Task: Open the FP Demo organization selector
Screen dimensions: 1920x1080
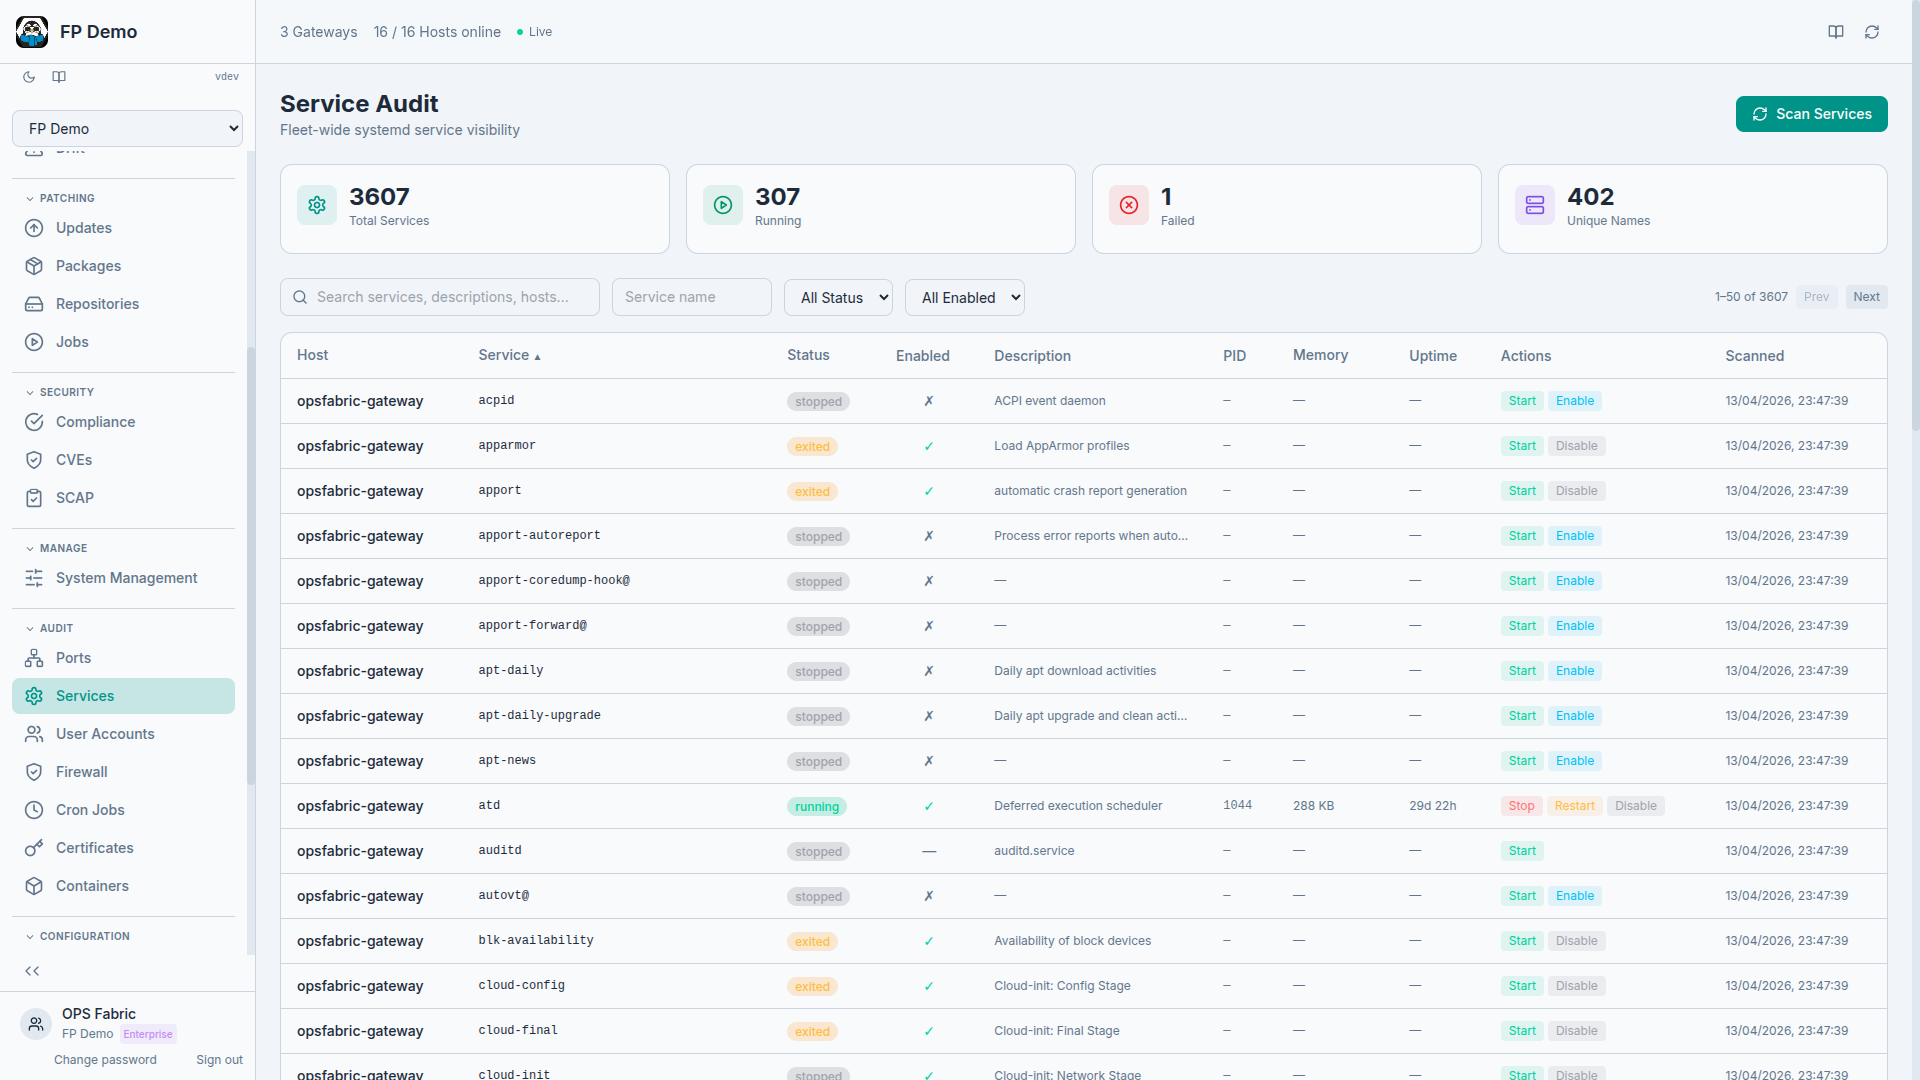Action: point(127,129)
